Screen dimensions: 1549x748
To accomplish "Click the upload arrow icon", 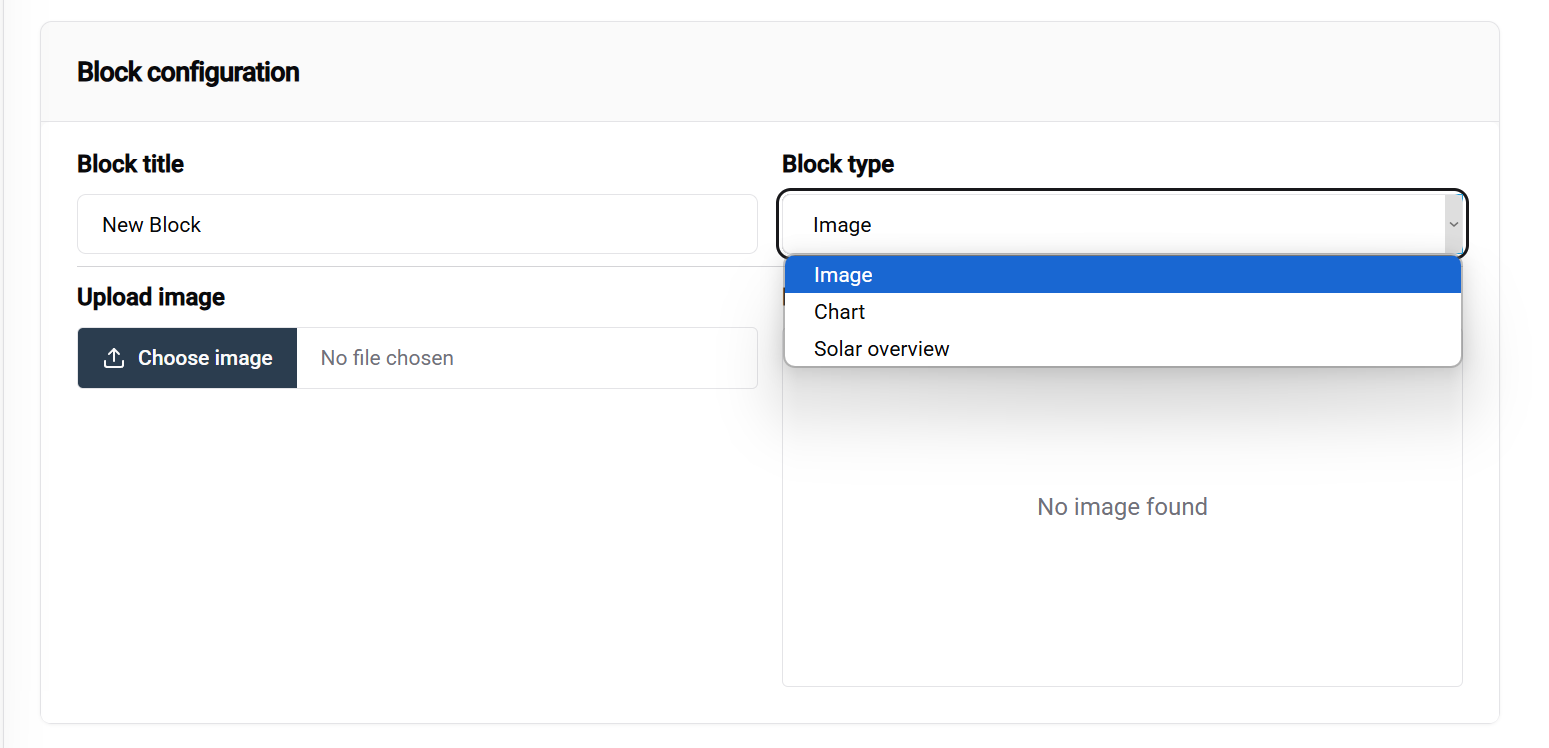I will tap(114, 358).
